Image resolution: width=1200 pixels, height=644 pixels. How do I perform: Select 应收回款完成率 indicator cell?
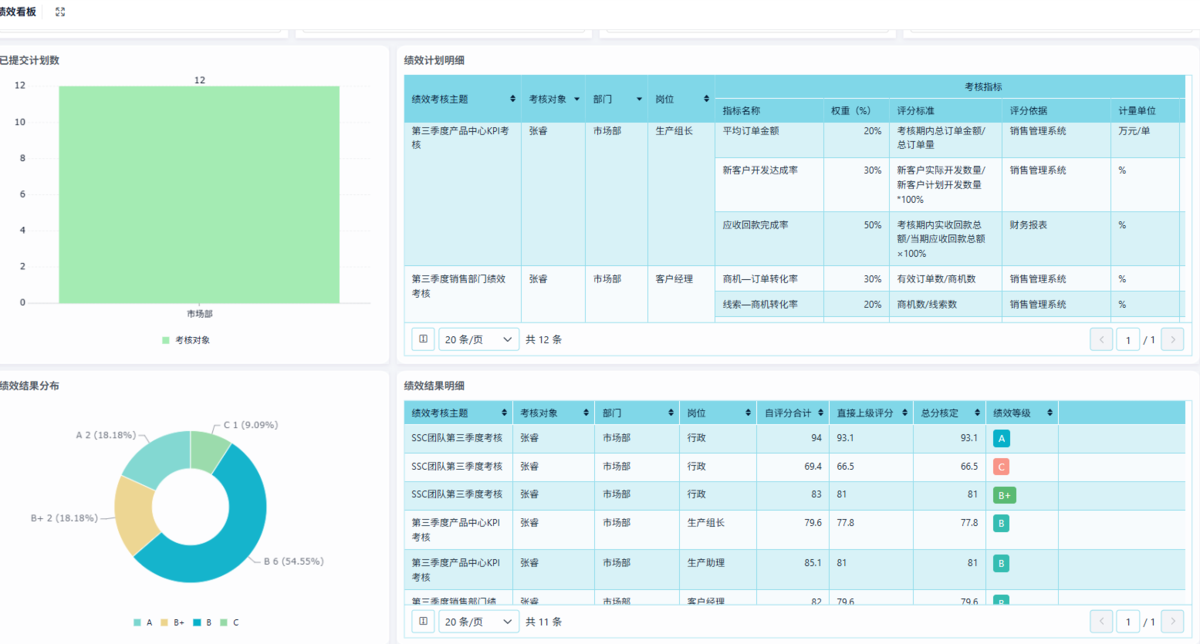(x=770, y=239)
